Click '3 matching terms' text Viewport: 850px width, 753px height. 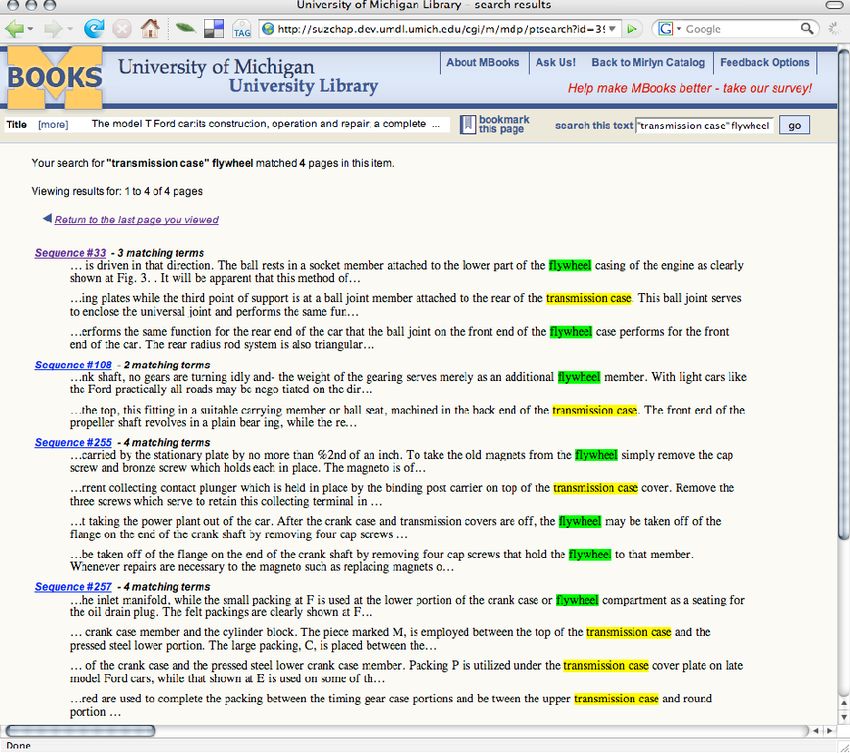[x=160, y=253]
